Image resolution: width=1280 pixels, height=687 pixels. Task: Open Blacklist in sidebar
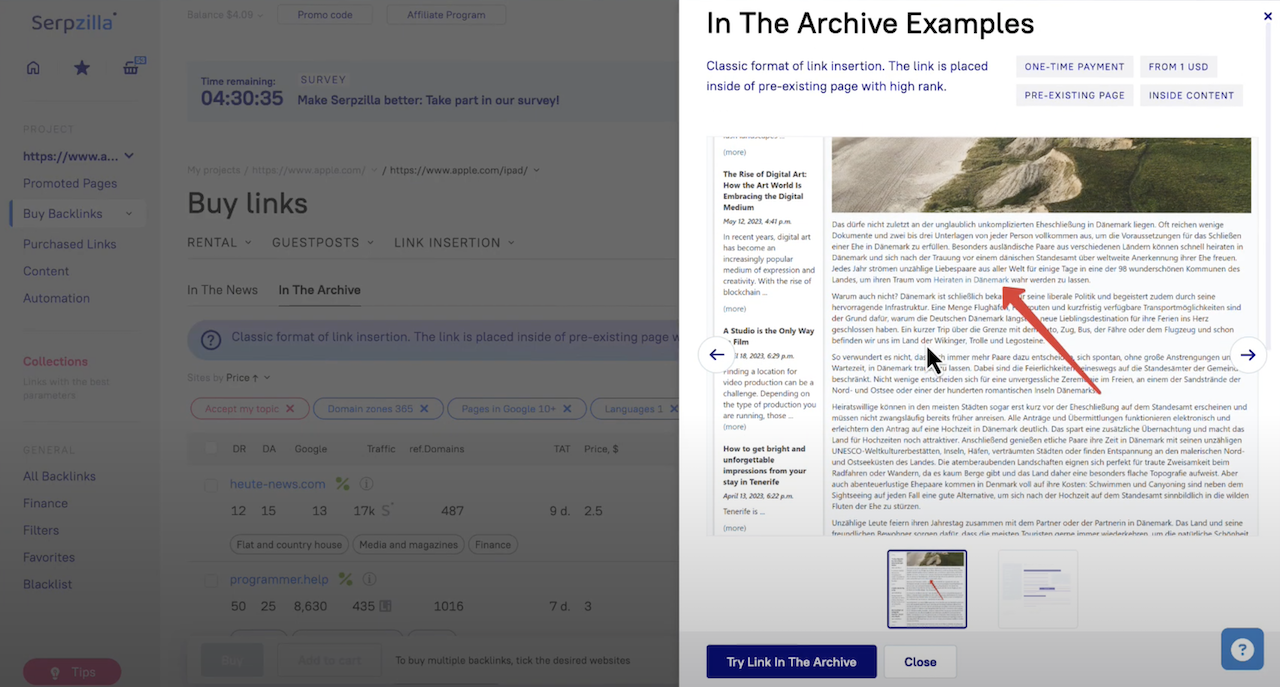pos(47,584)
